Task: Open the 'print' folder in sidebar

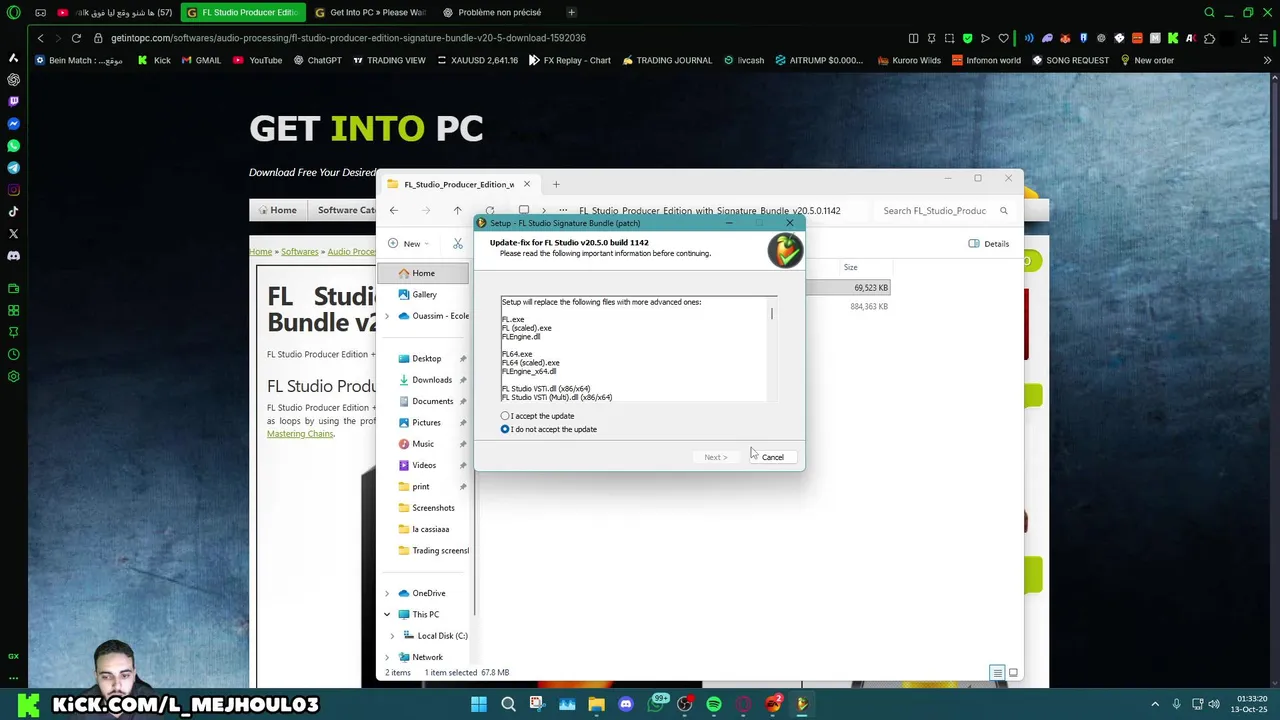Action: tap(420, 487)
